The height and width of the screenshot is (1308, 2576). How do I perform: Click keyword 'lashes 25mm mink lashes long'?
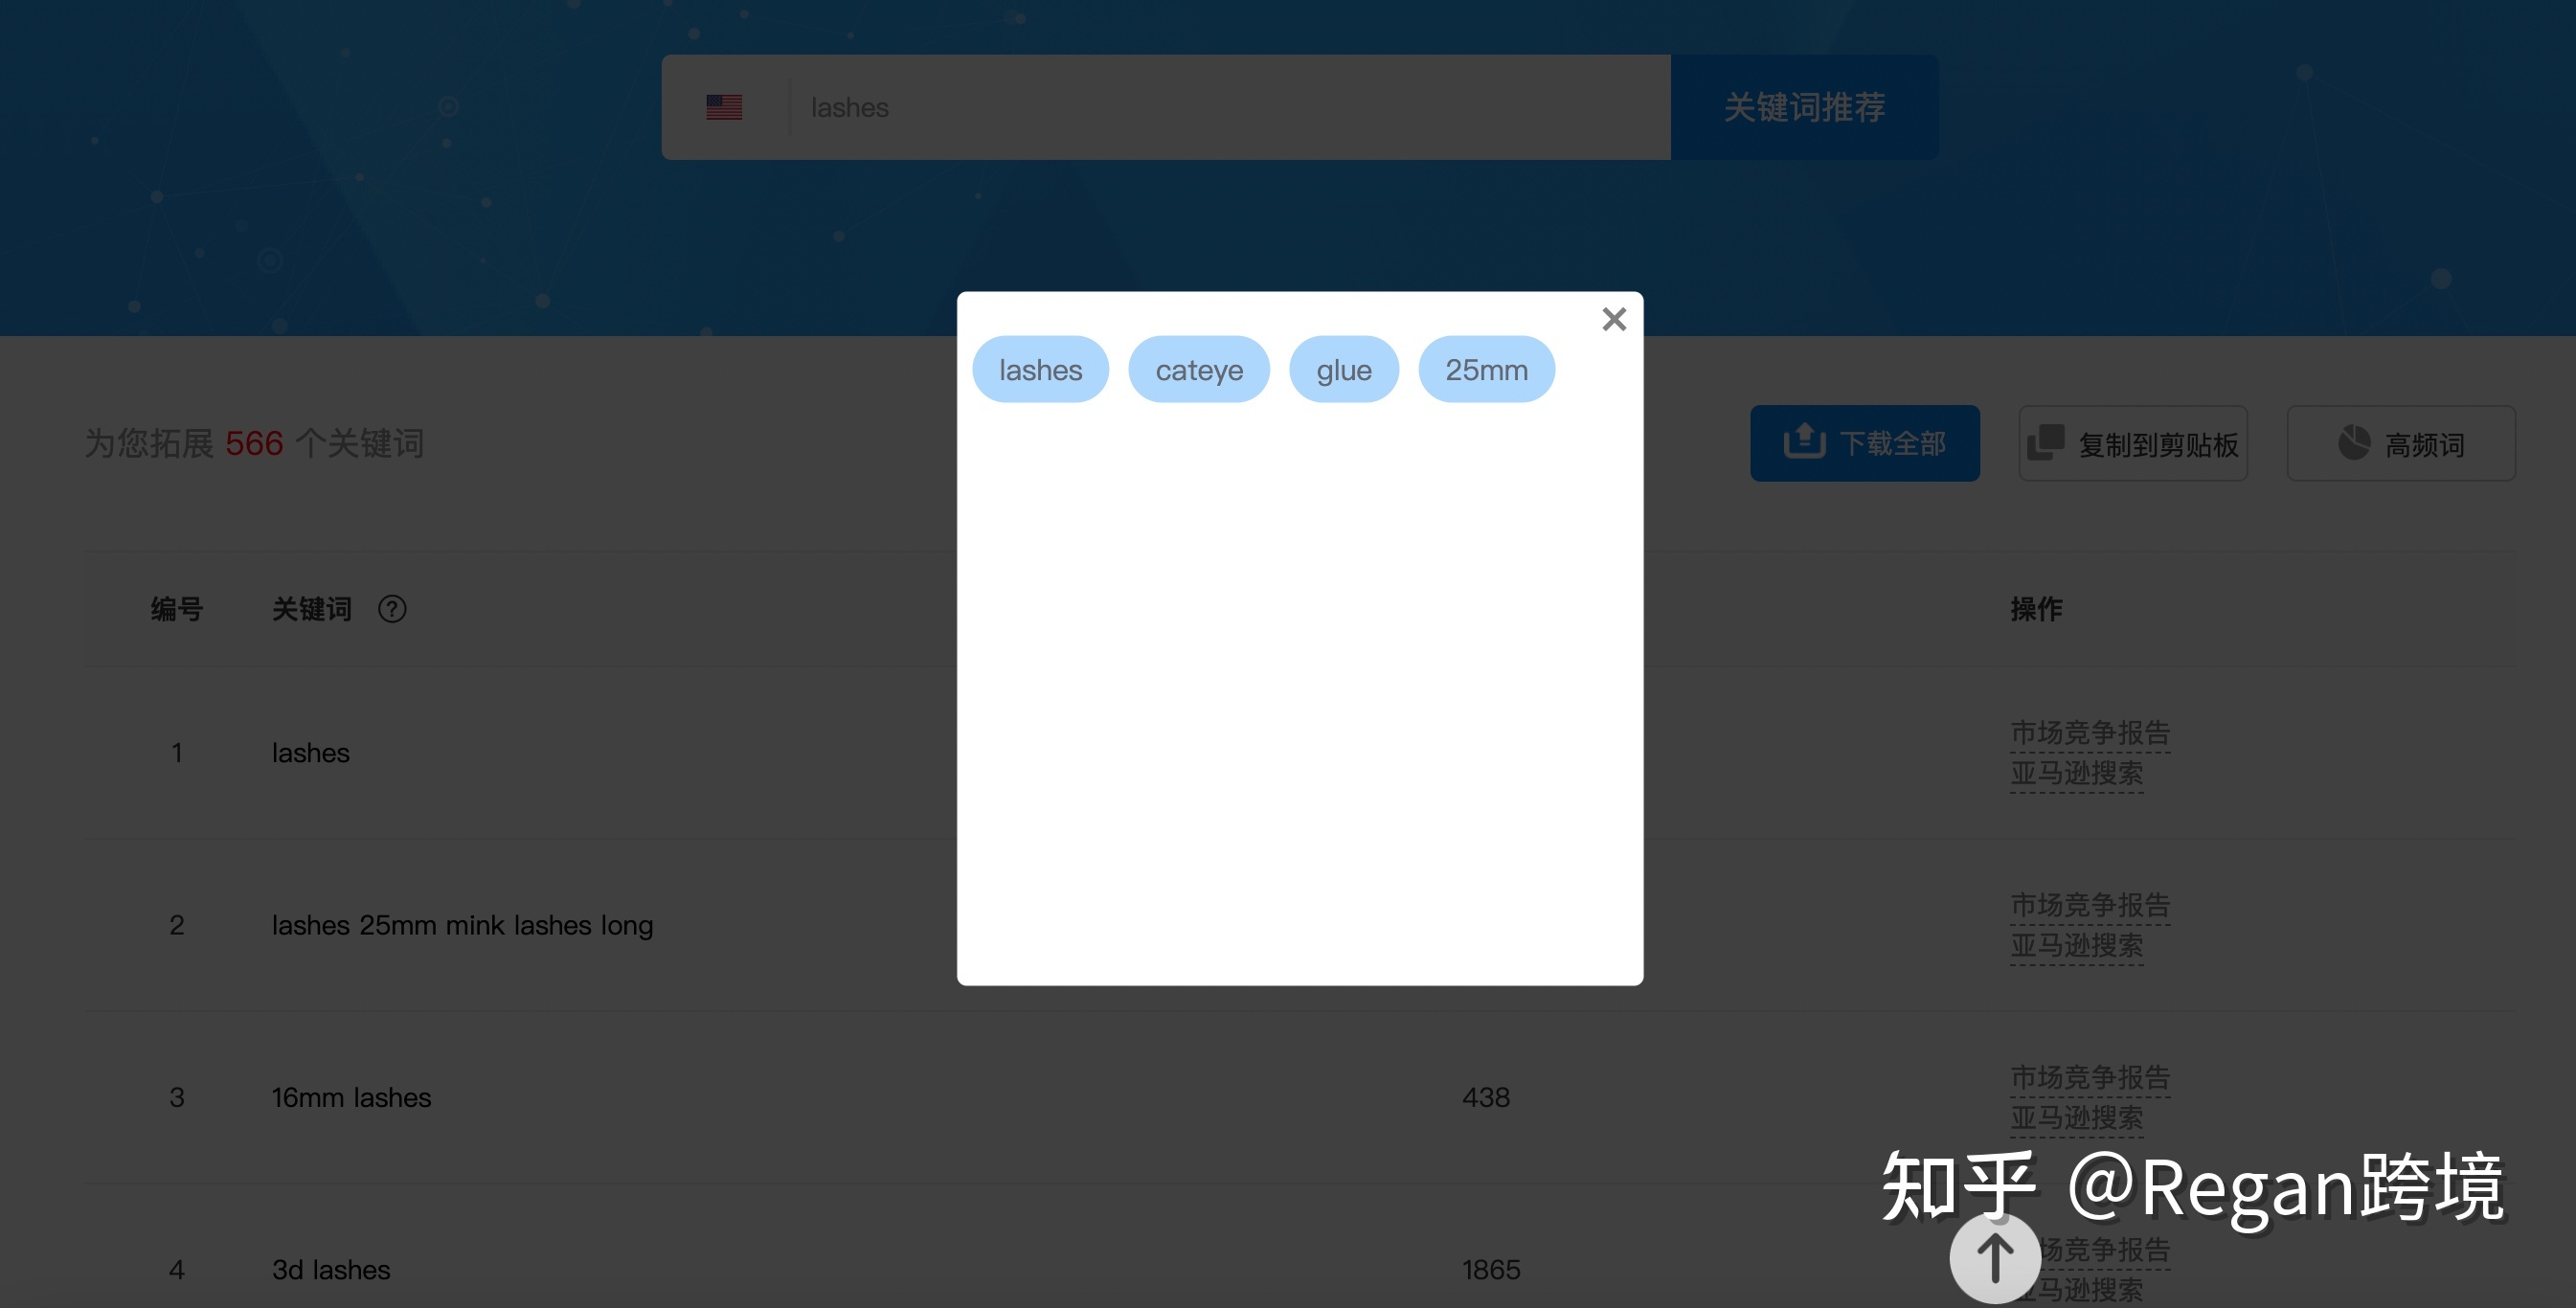pos(462,926)
